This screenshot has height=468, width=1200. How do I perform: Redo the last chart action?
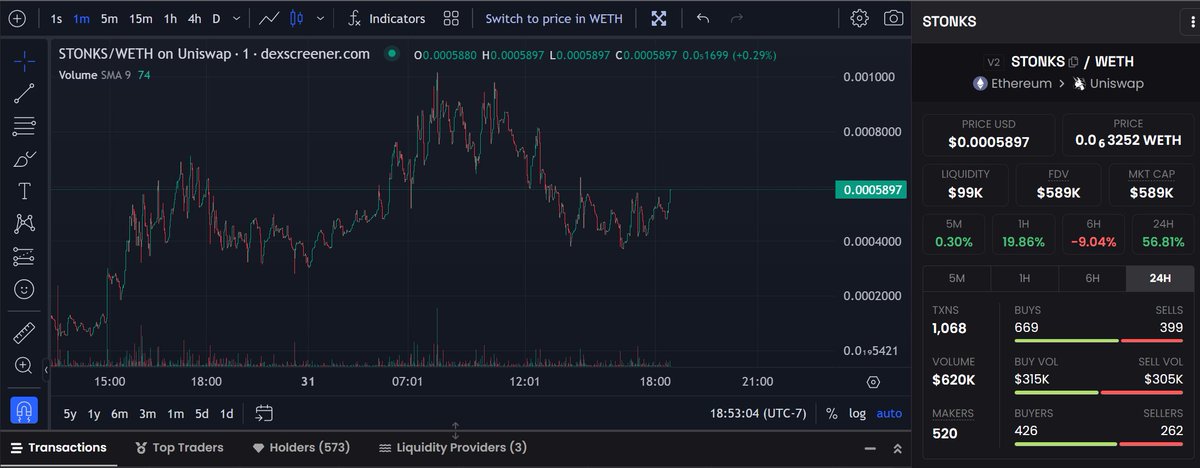coord(737,18)
